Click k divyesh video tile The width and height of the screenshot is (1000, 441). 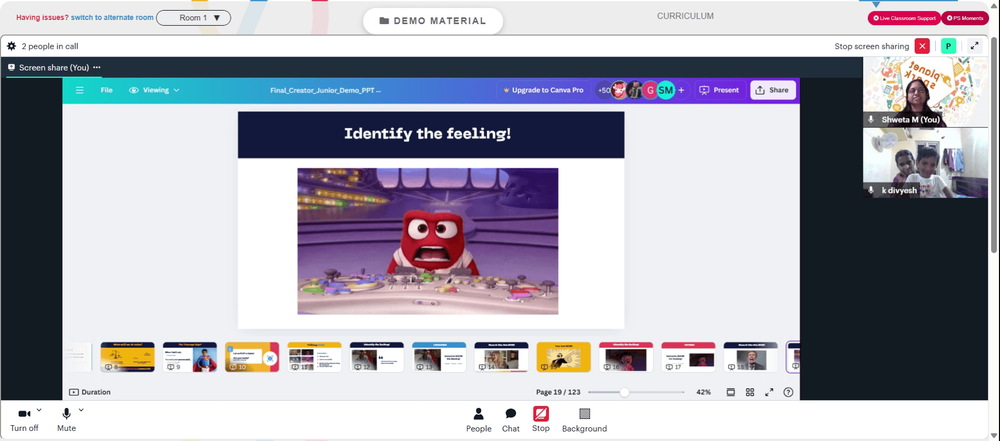925,163
